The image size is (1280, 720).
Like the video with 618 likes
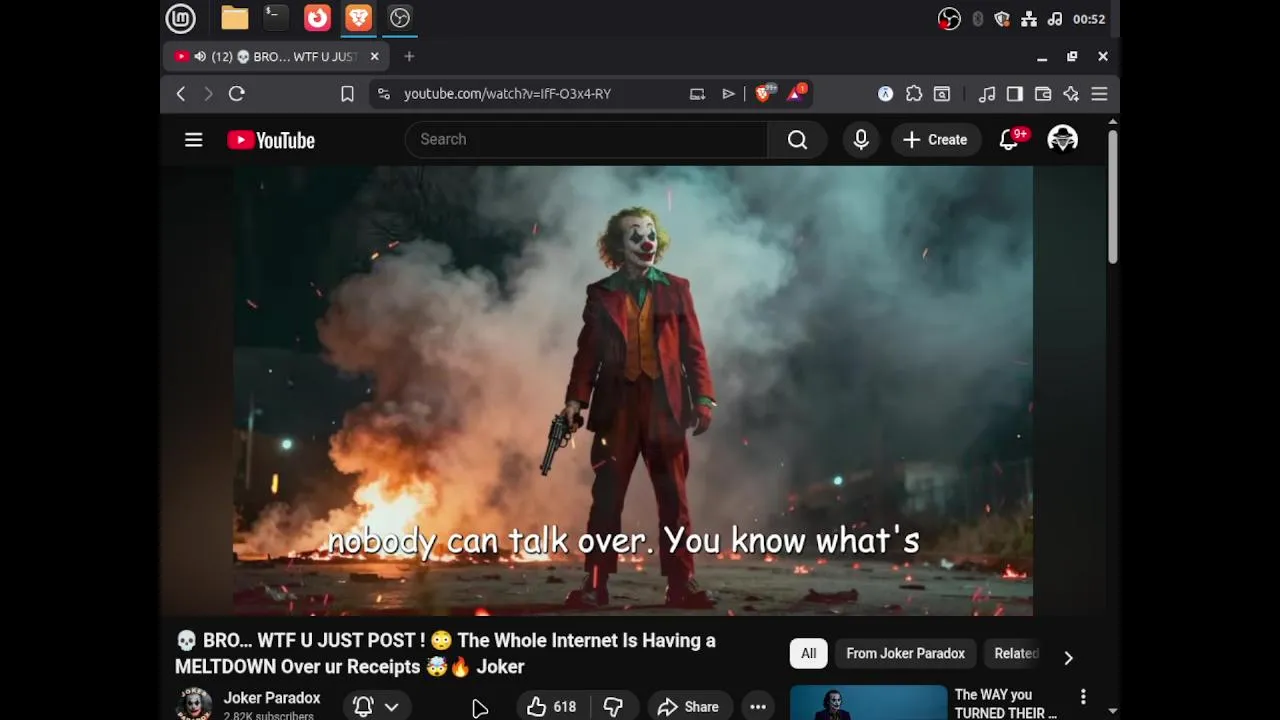[552, 707]
